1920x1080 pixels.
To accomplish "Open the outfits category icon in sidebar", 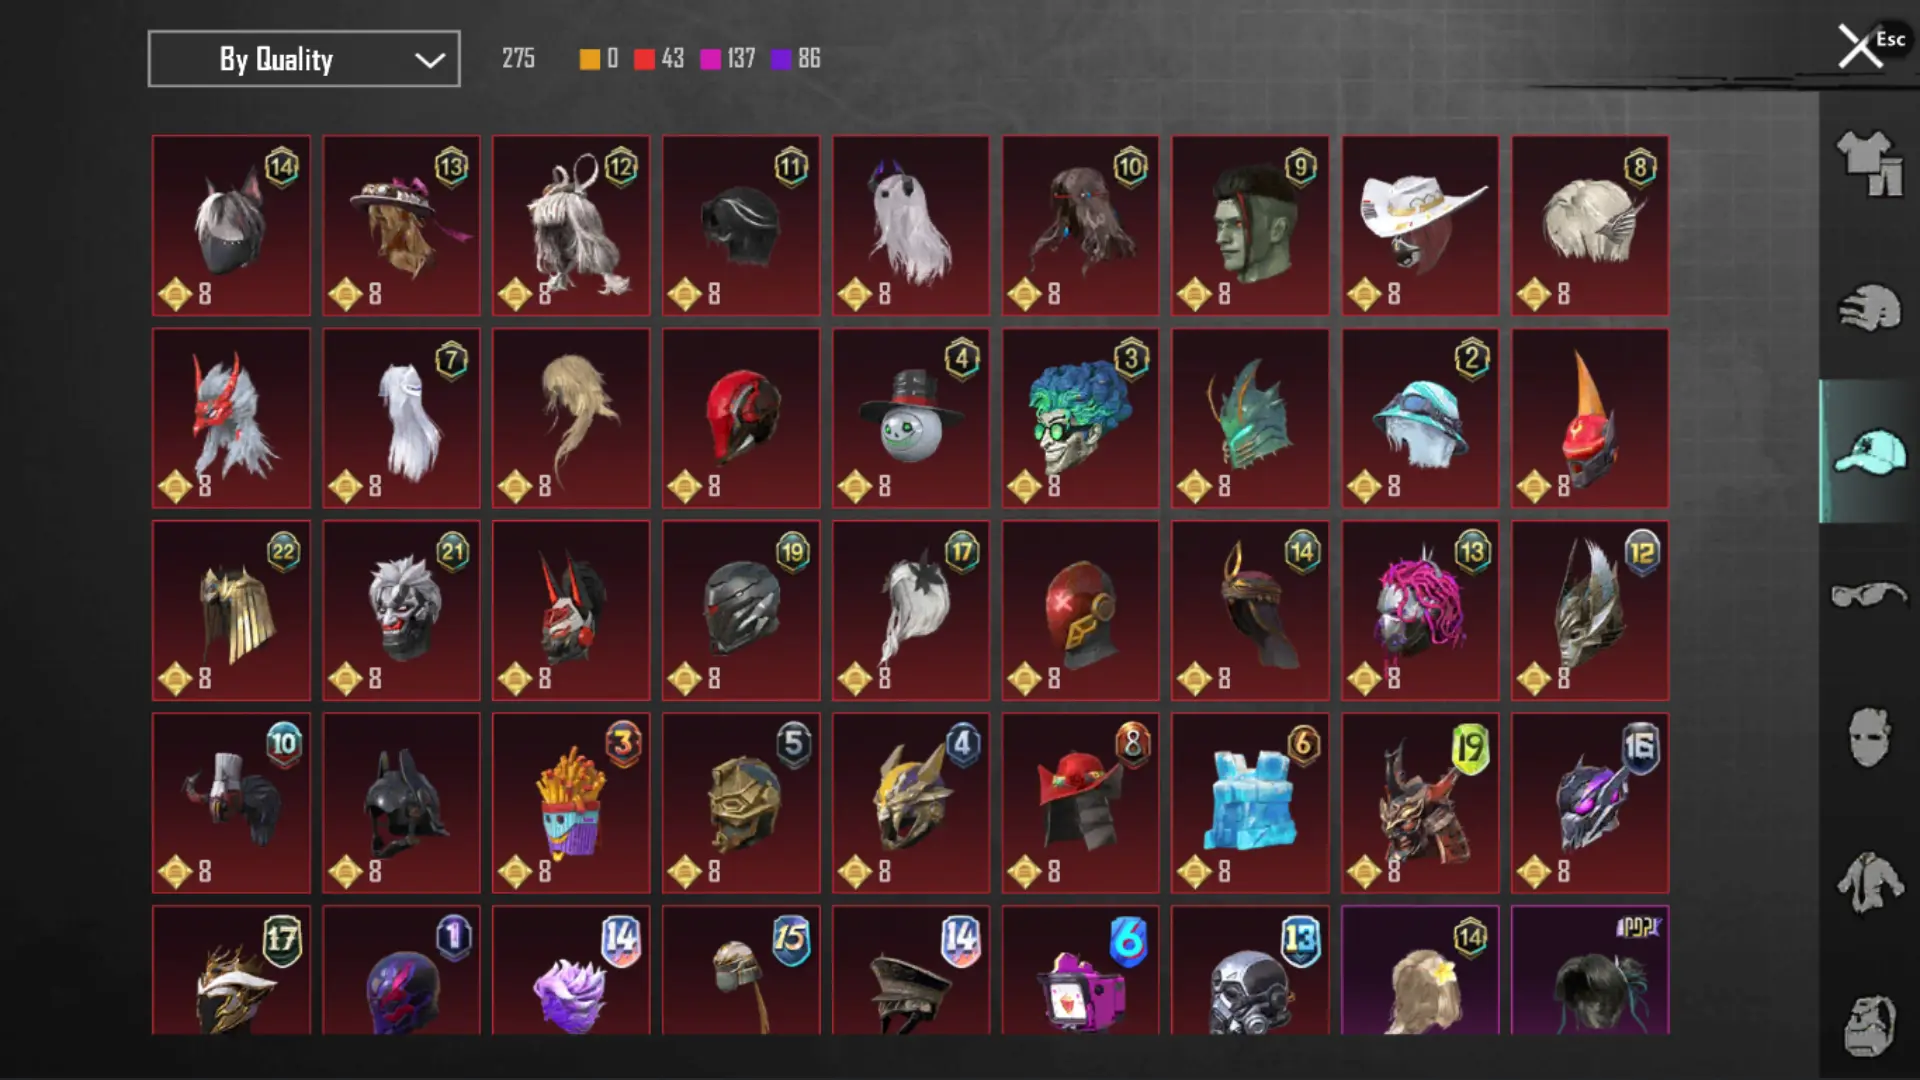I will coord(1869,163).
